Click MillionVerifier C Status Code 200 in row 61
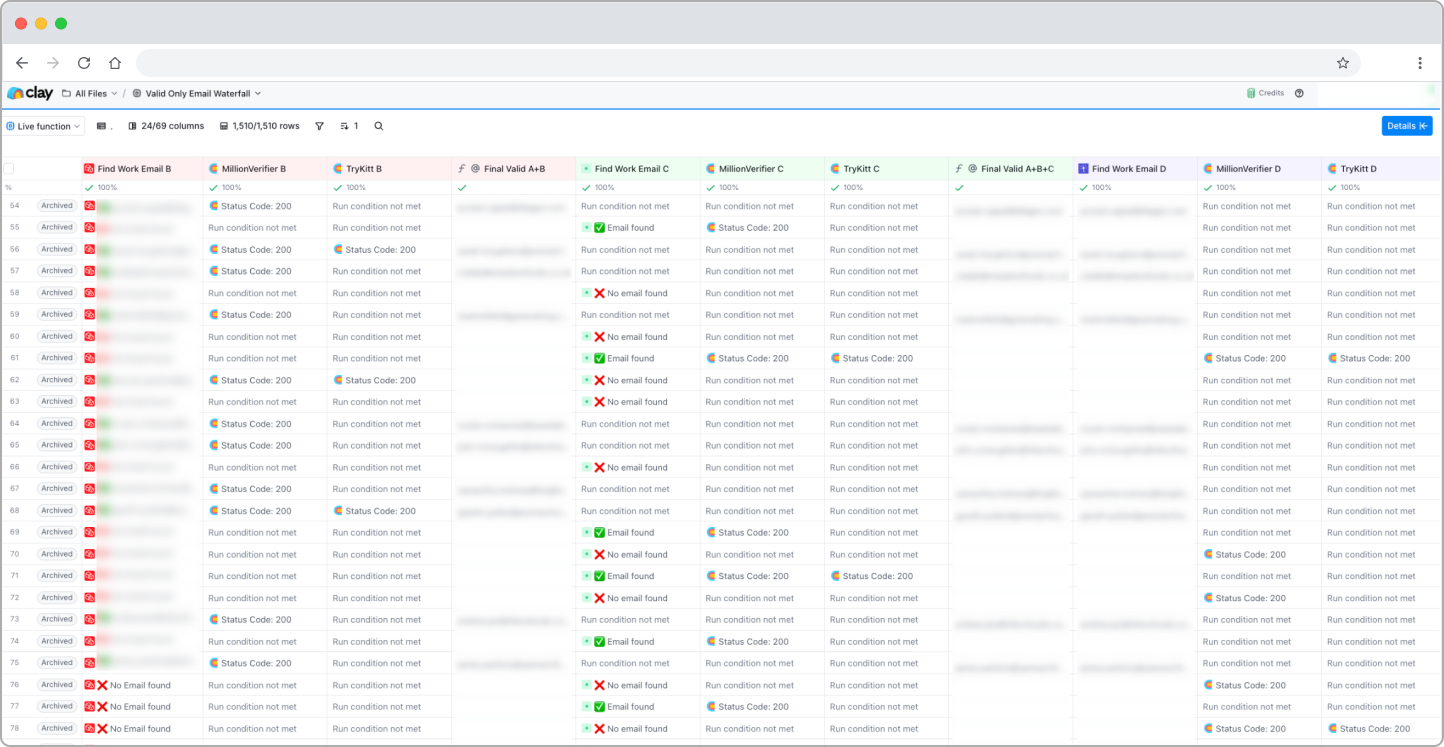The height and width of the screenshot is (747, 1444). pos(747,358)
